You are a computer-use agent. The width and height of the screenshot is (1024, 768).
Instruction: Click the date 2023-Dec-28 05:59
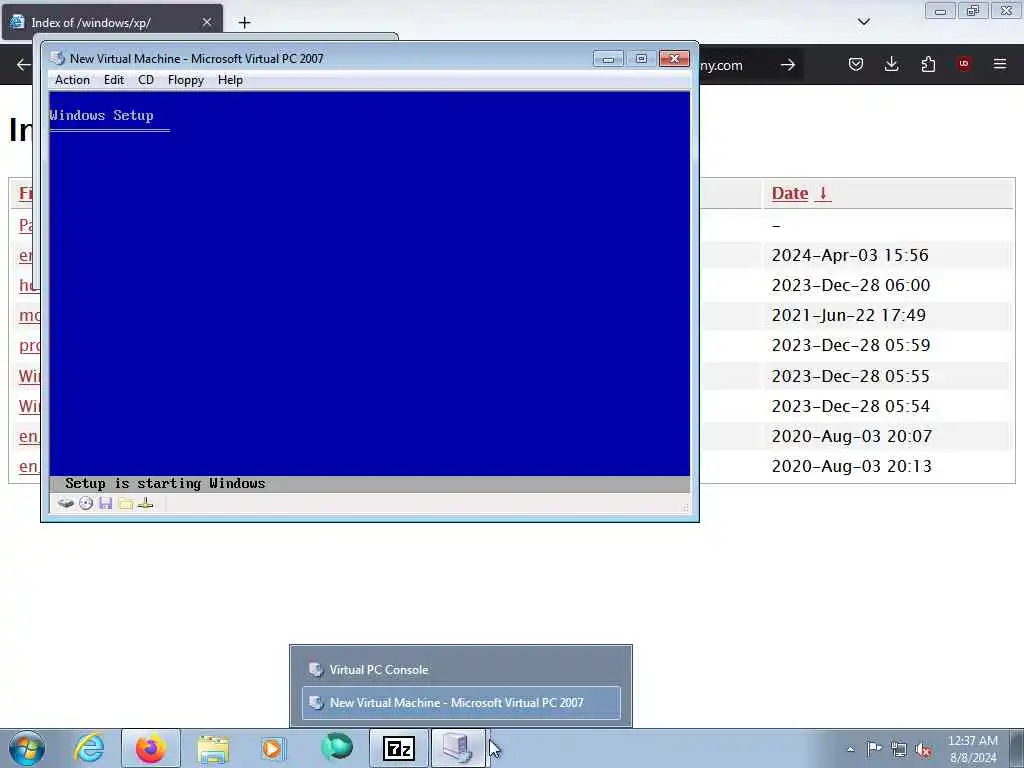coord(850,345)
